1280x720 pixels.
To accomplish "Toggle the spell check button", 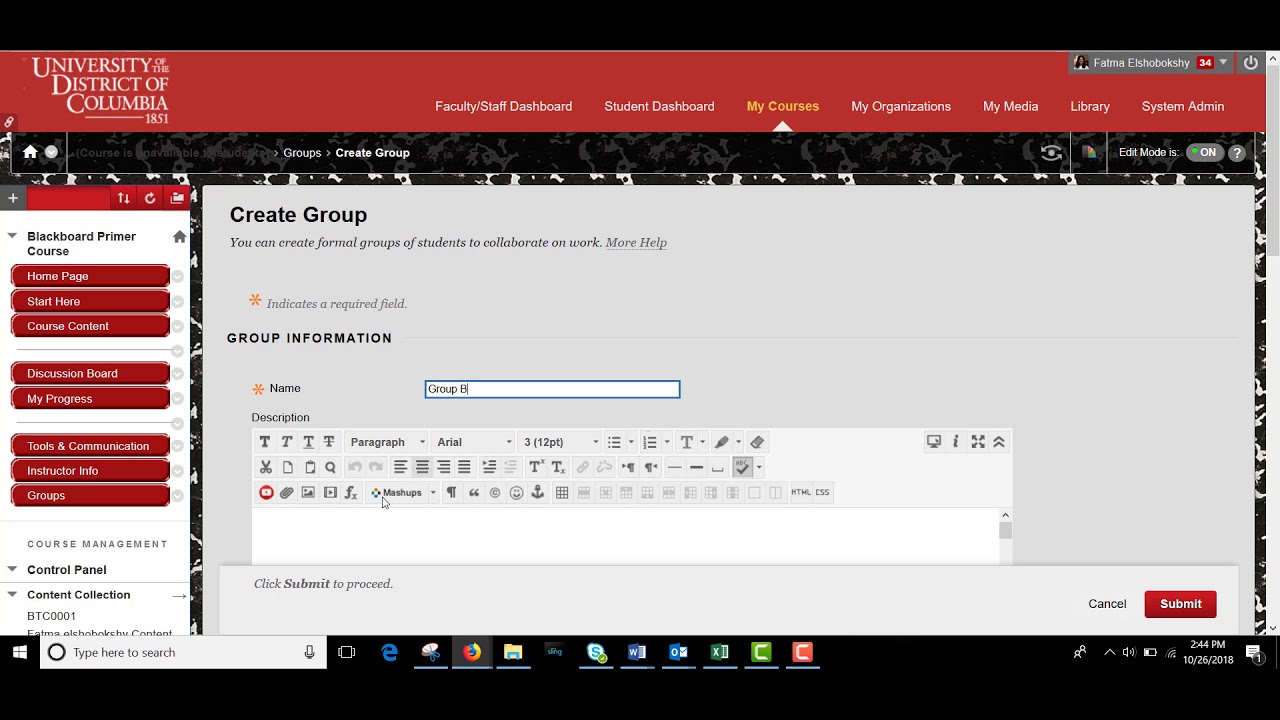I will (742, 467).
